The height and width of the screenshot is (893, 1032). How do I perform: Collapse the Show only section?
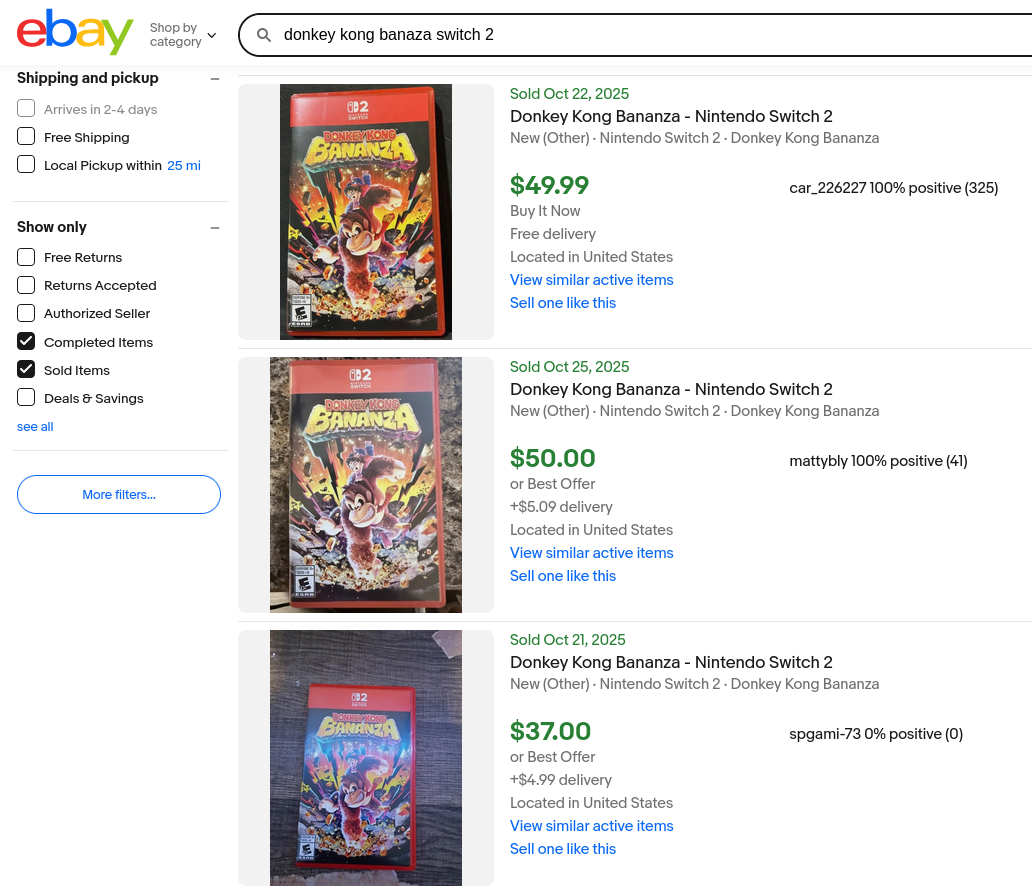point(215,228)
